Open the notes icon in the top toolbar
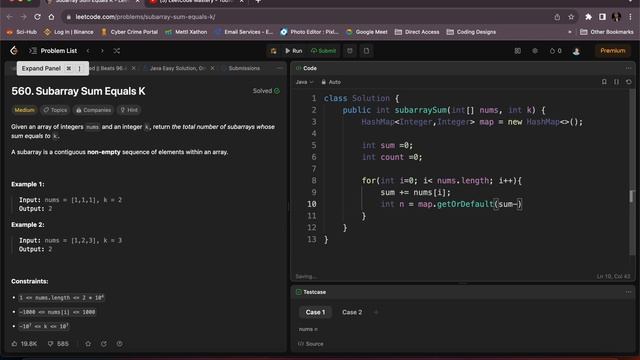 pyautogui.click(x=367, y=51)
